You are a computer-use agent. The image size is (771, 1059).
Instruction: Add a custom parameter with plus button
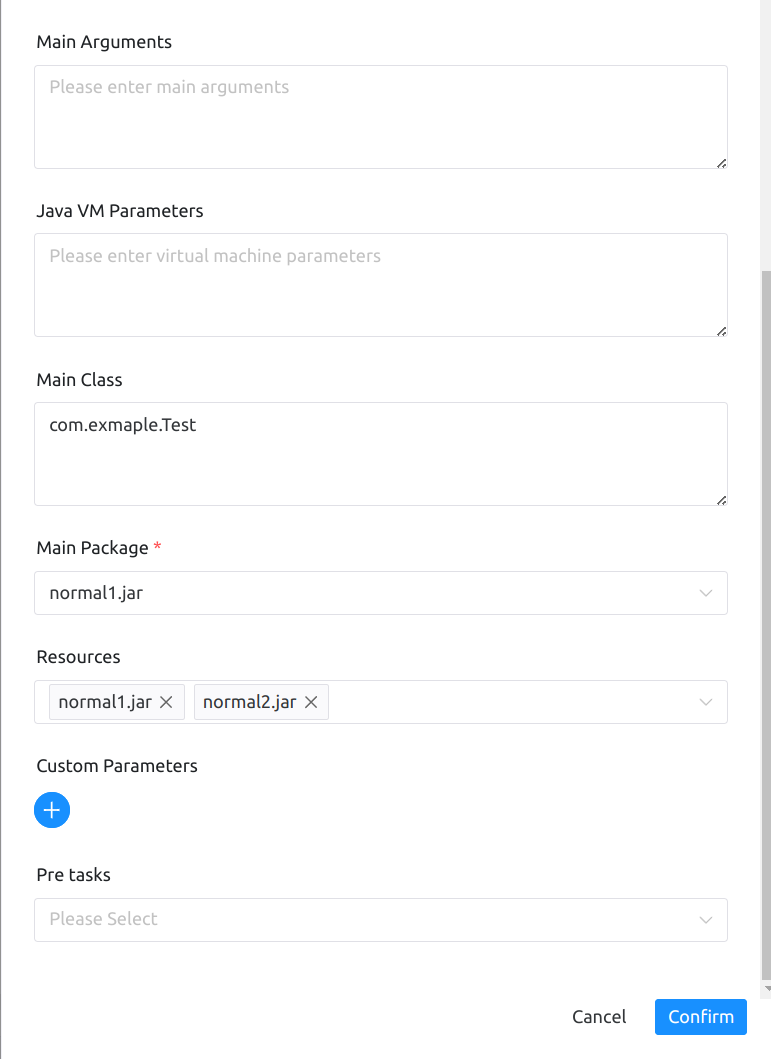(52, 810)
